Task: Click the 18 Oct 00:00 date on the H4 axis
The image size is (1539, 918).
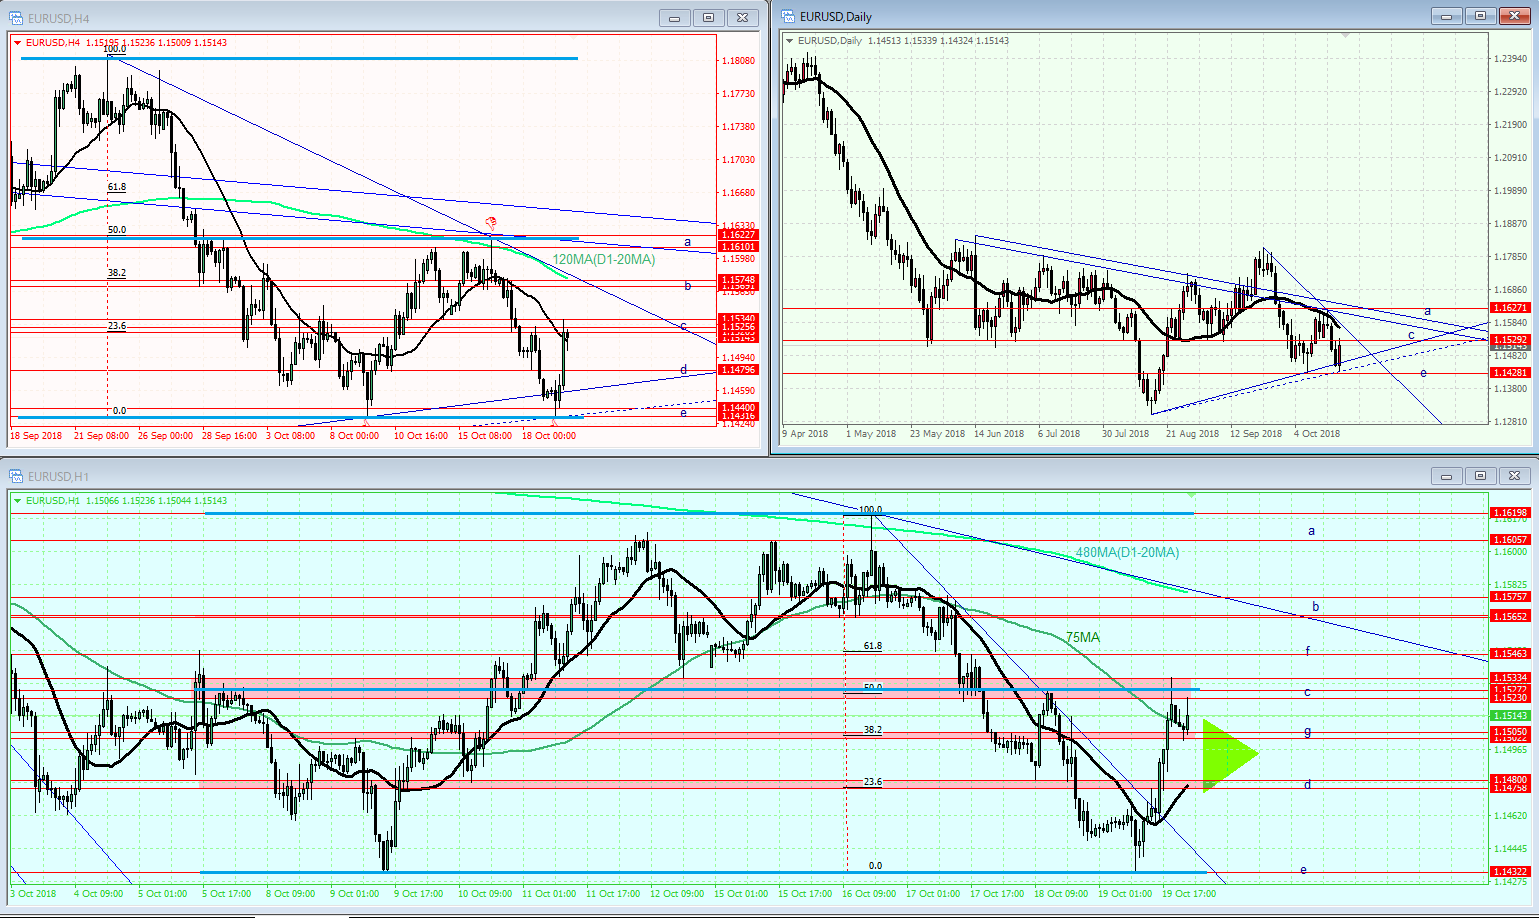Action: point(549,436)
